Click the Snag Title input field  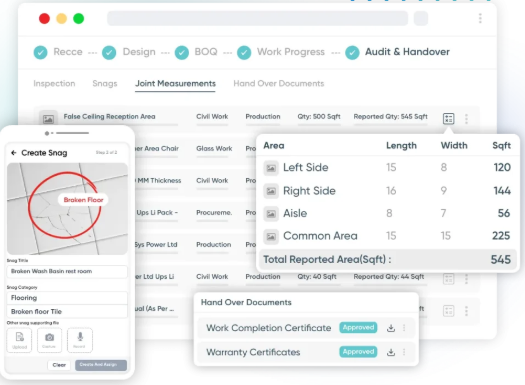pos(67,272)
